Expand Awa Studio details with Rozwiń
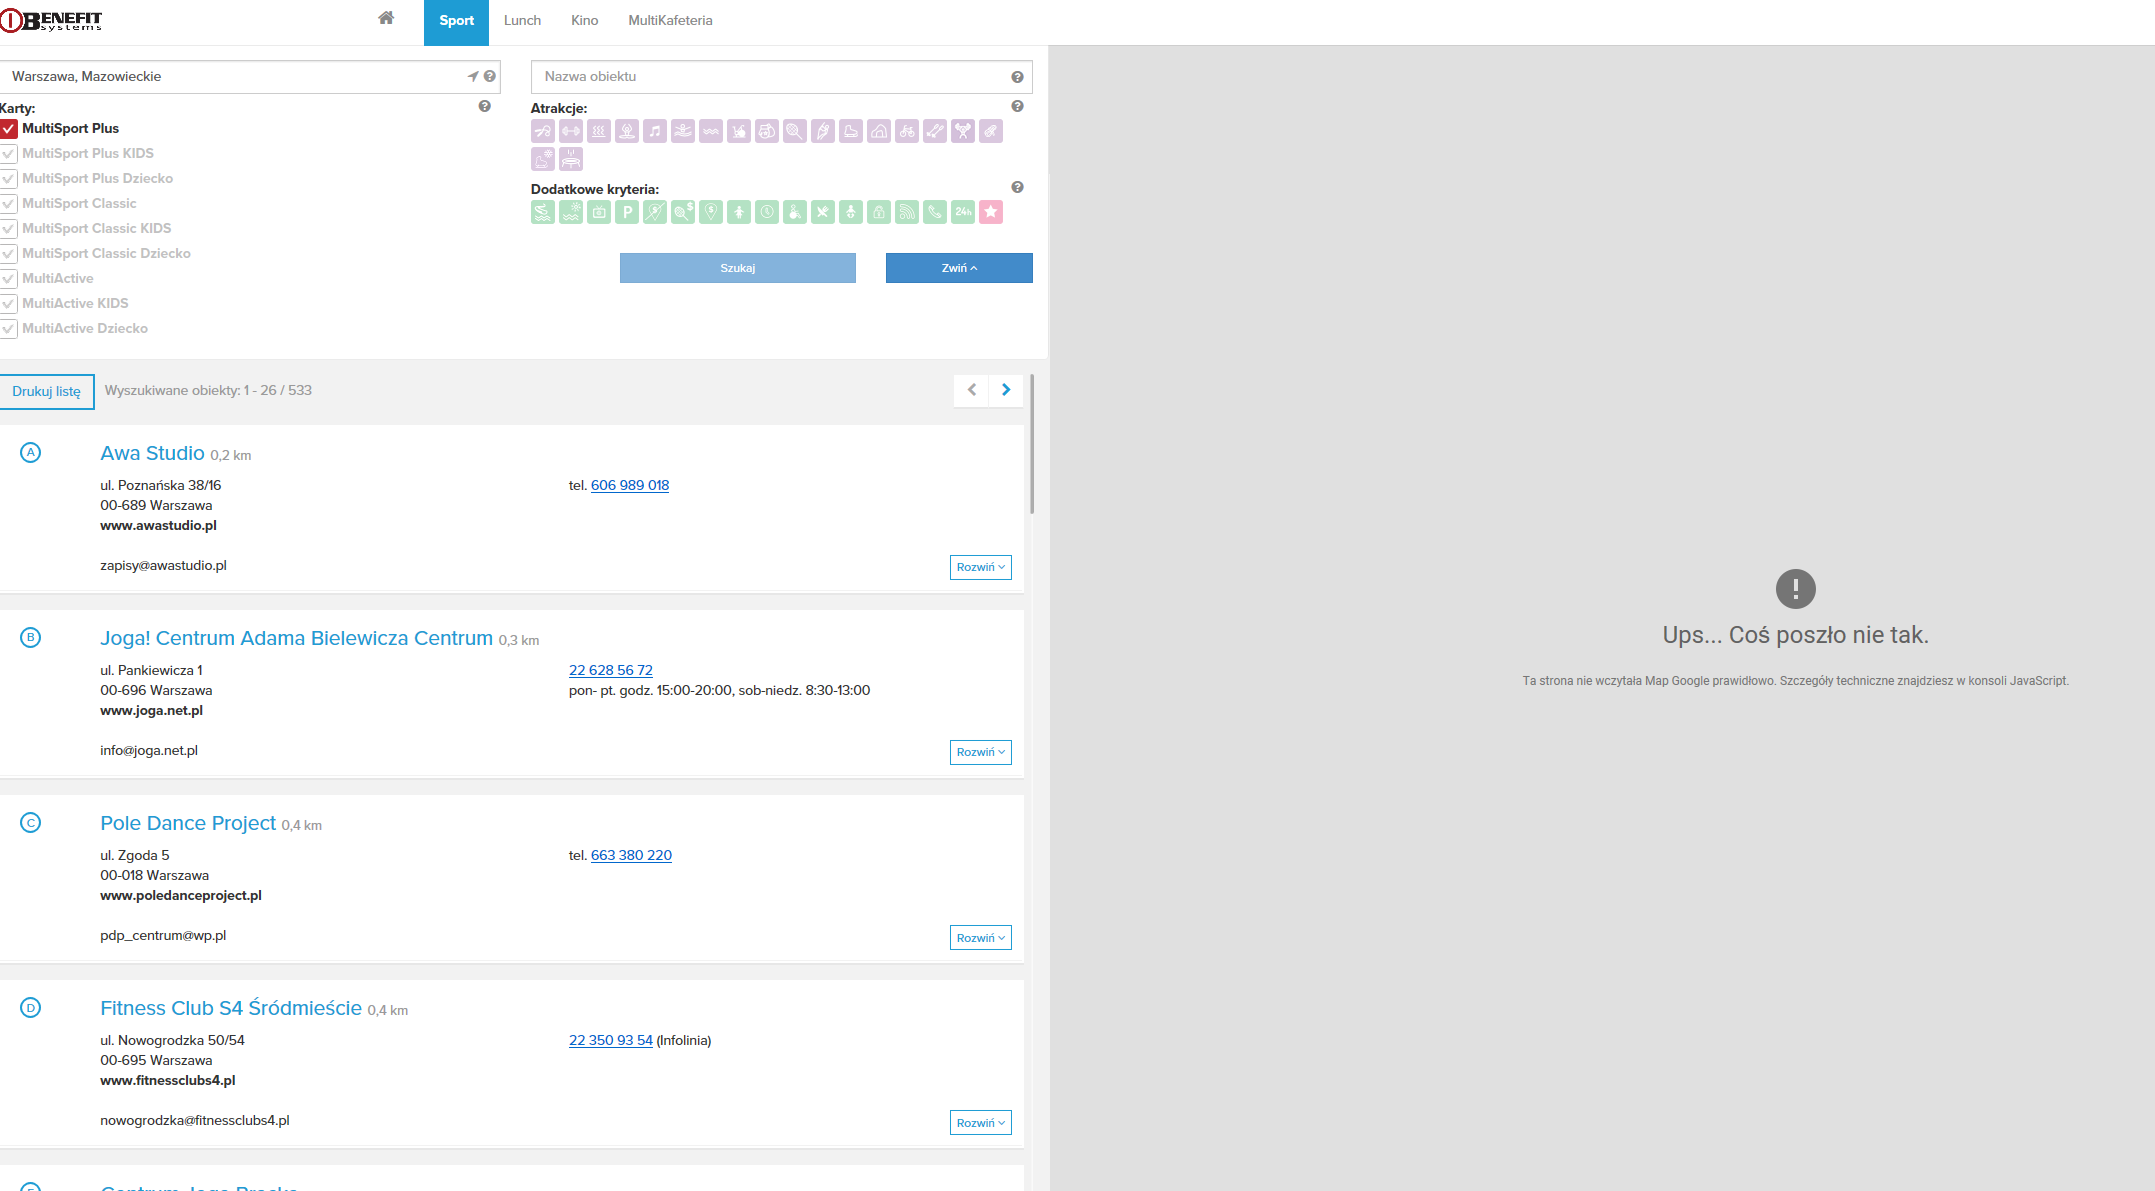 980,567
